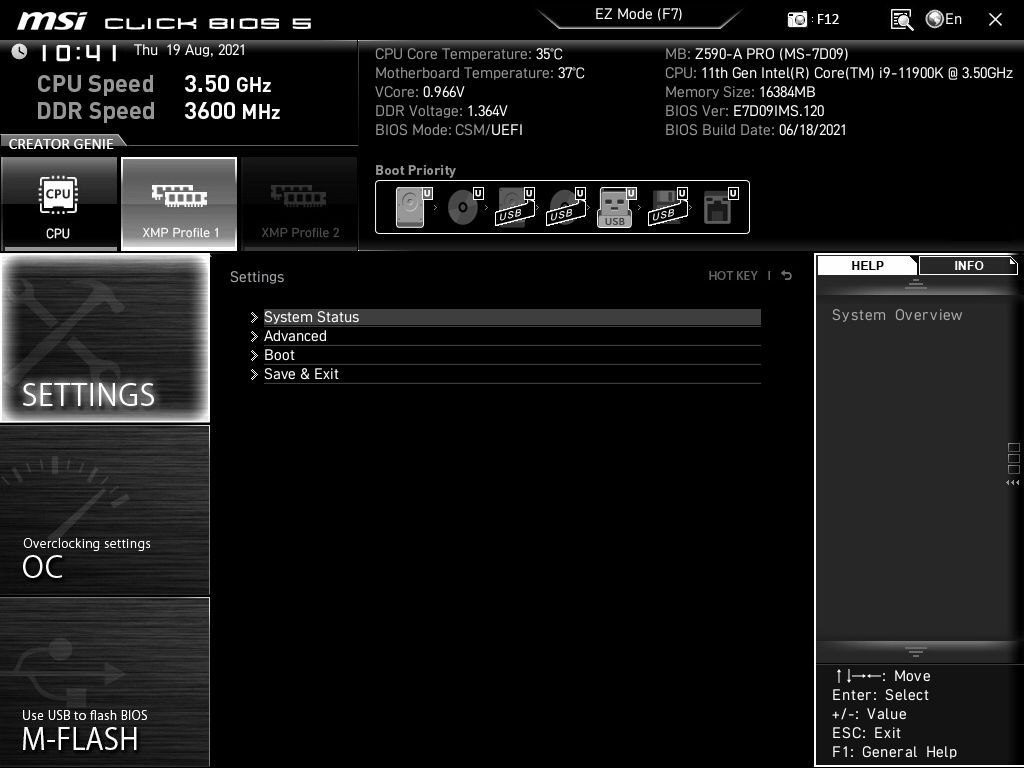This screenshot has height=768, width=1024.
Task: Click the VCore 0.966V reading
Action: [x=419, y=92]
